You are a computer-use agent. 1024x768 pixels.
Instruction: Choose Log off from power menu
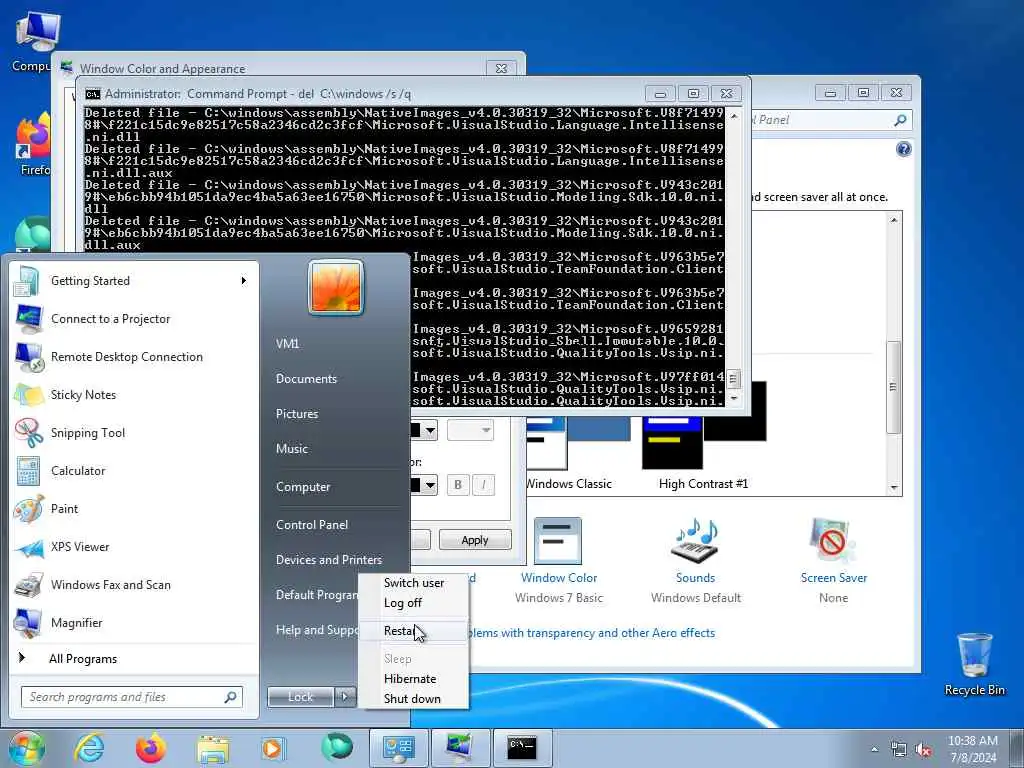point(413,603)
